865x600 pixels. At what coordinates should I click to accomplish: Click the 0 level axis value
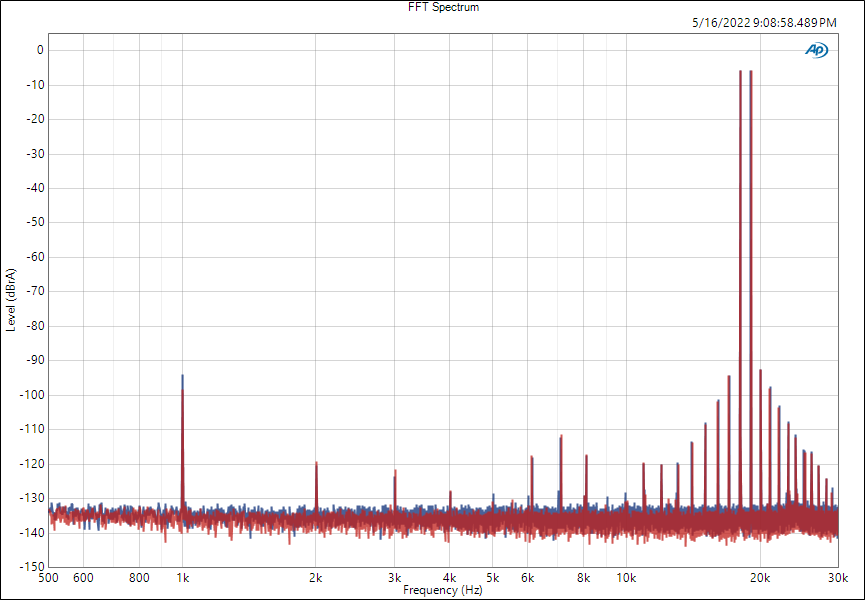coord(40,50)
